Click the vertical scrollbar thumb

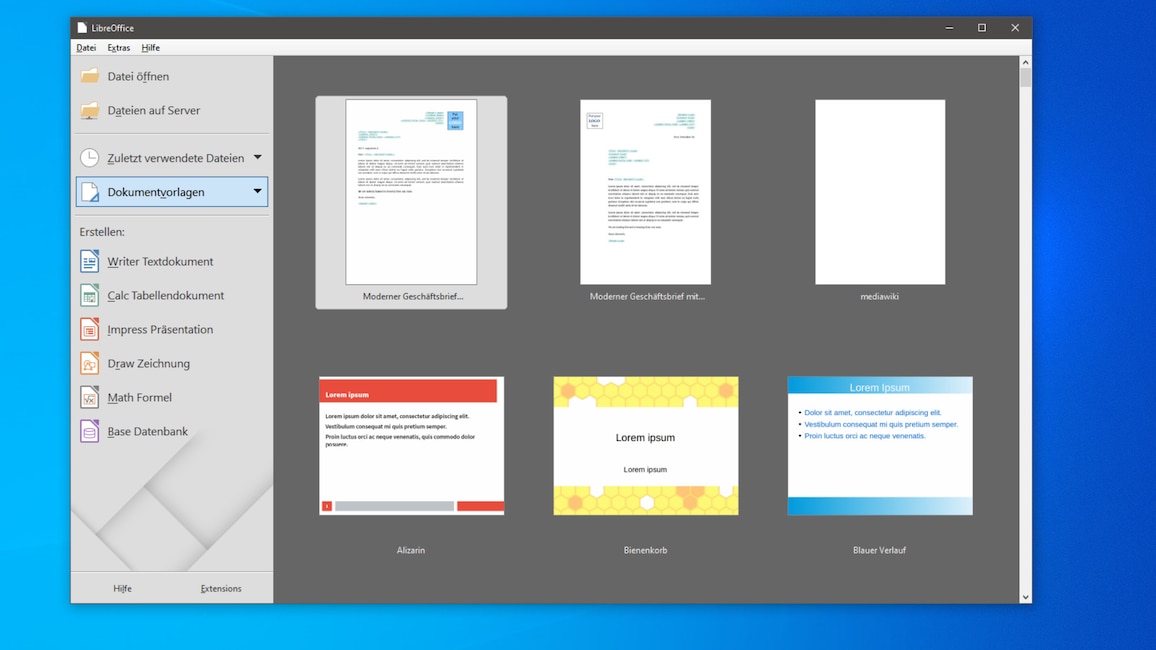coord(1026,78)
